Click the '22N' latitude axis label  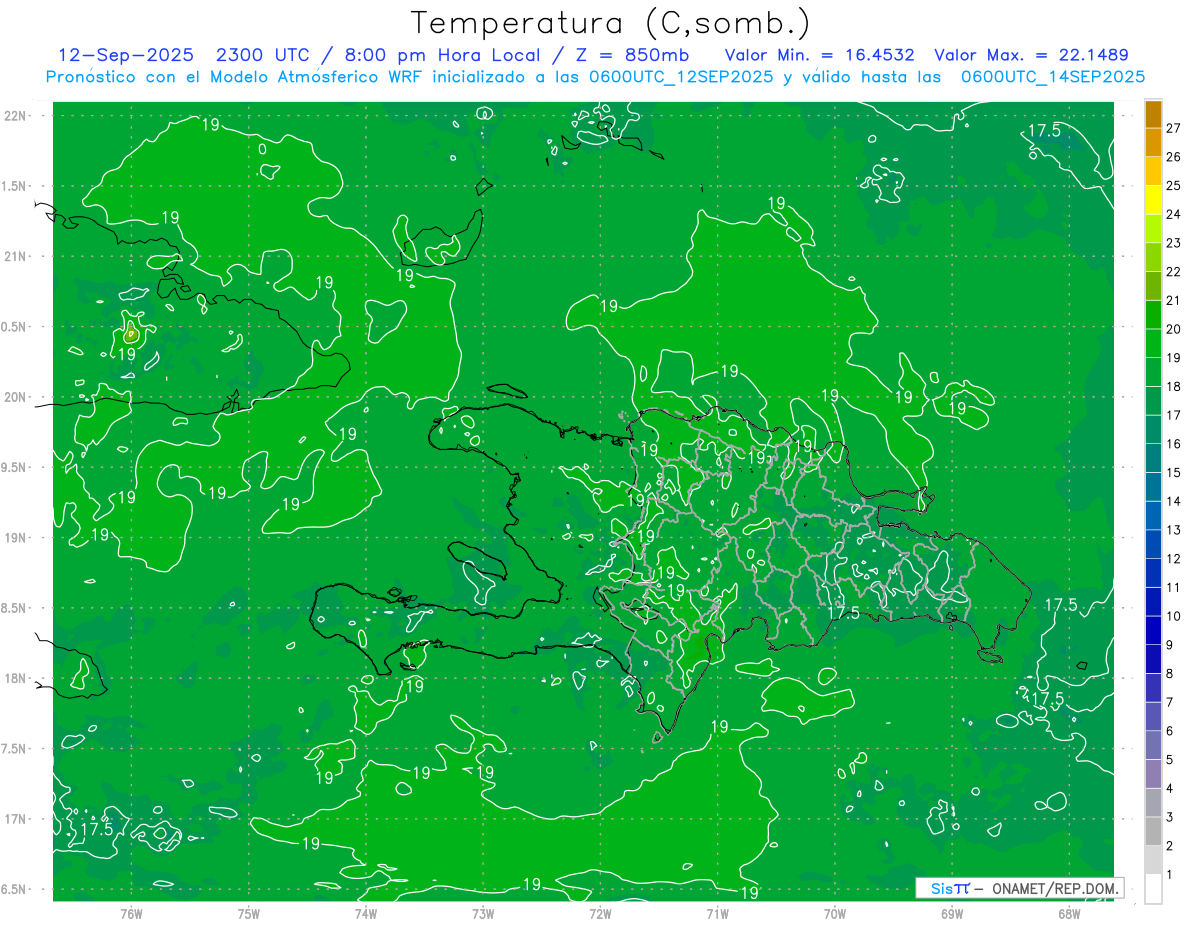(16, 116)
